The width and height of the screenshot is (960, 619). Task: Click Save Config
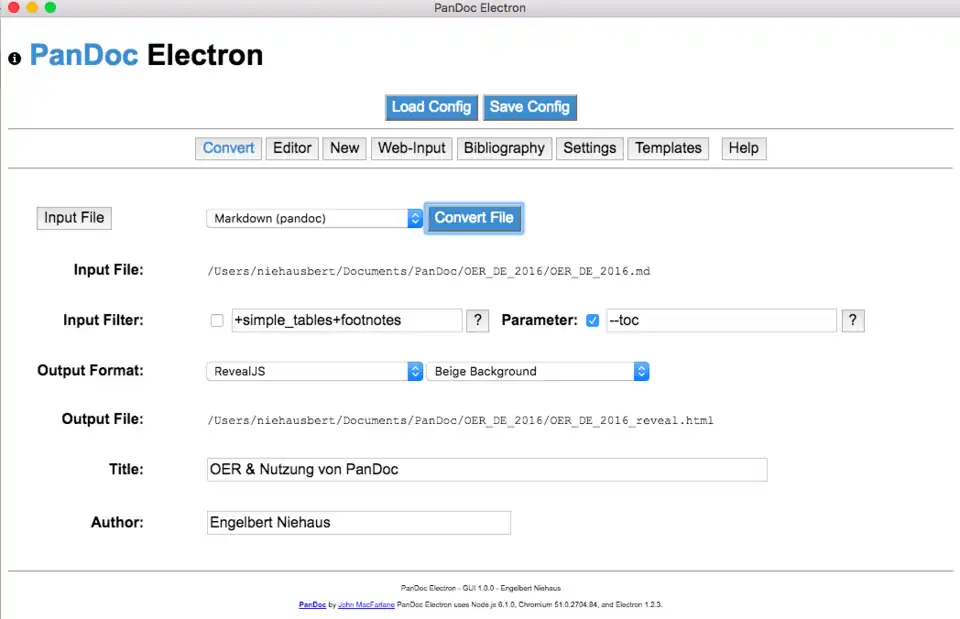pyautogui.click(x=530, y=107)
